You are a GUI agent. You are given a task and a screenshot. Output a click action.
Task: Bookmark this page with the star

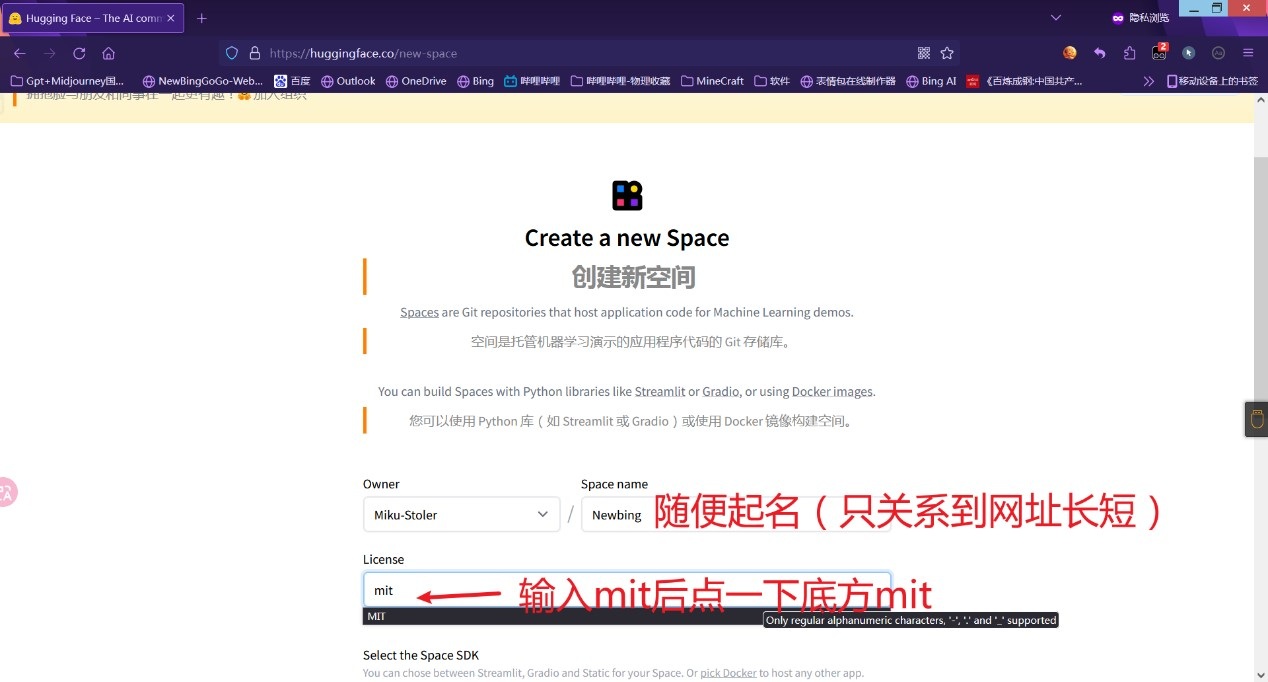[x=947, y=53]
